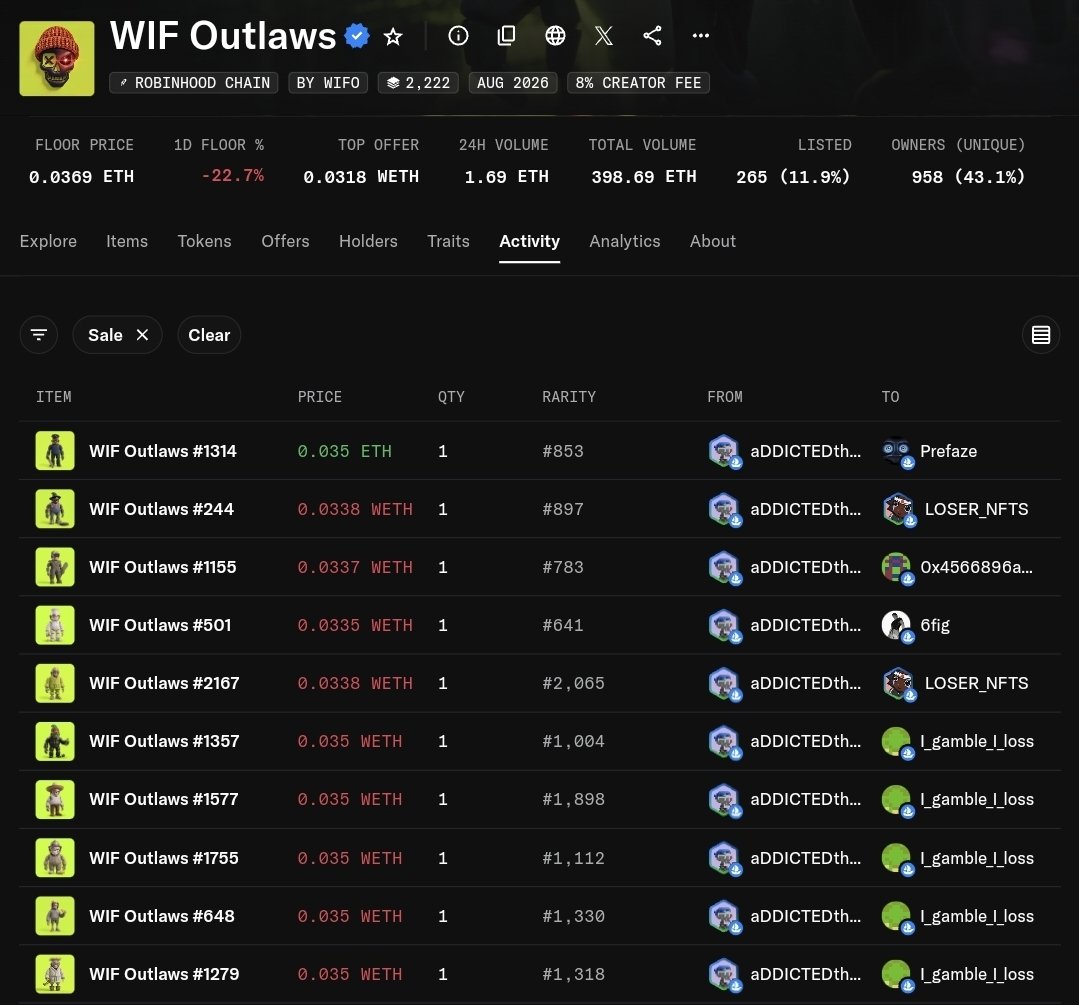
Task: Click the 2,222 supply tag
Action: pos(418,83)
